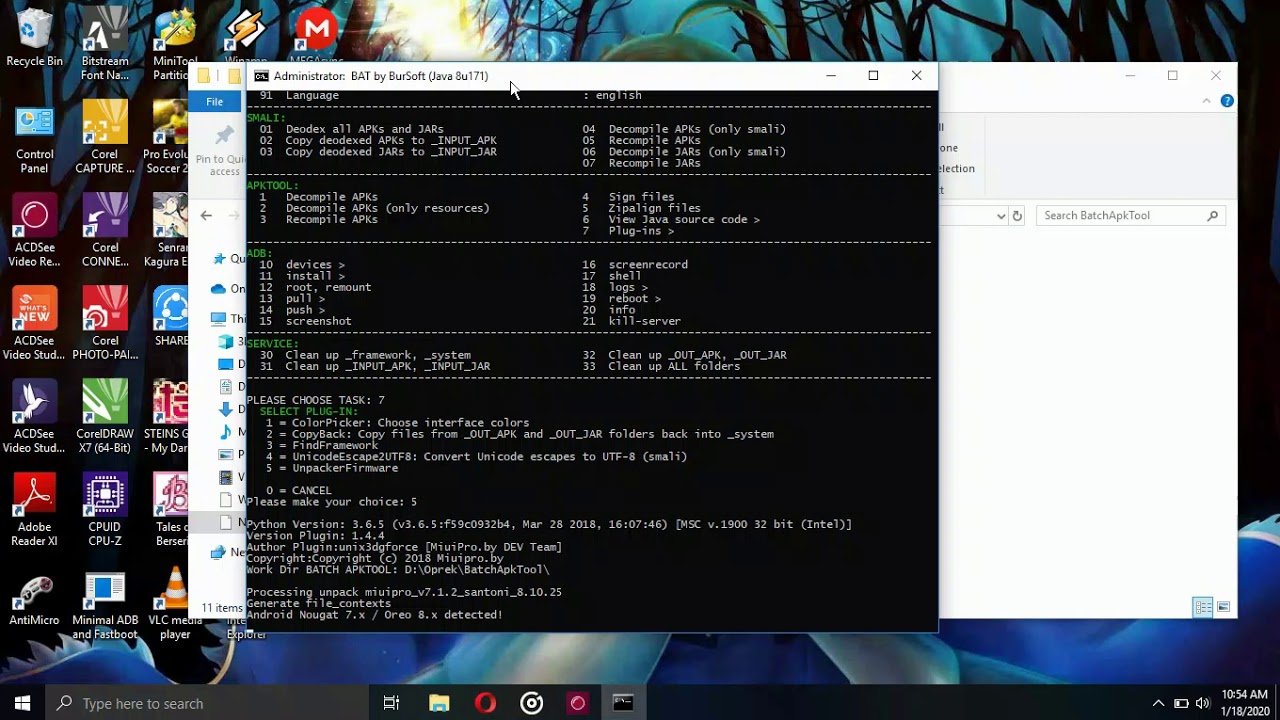Switch Explorer to large icons view
This screenshot has height=720, width=1280.
pos(1223,607)
